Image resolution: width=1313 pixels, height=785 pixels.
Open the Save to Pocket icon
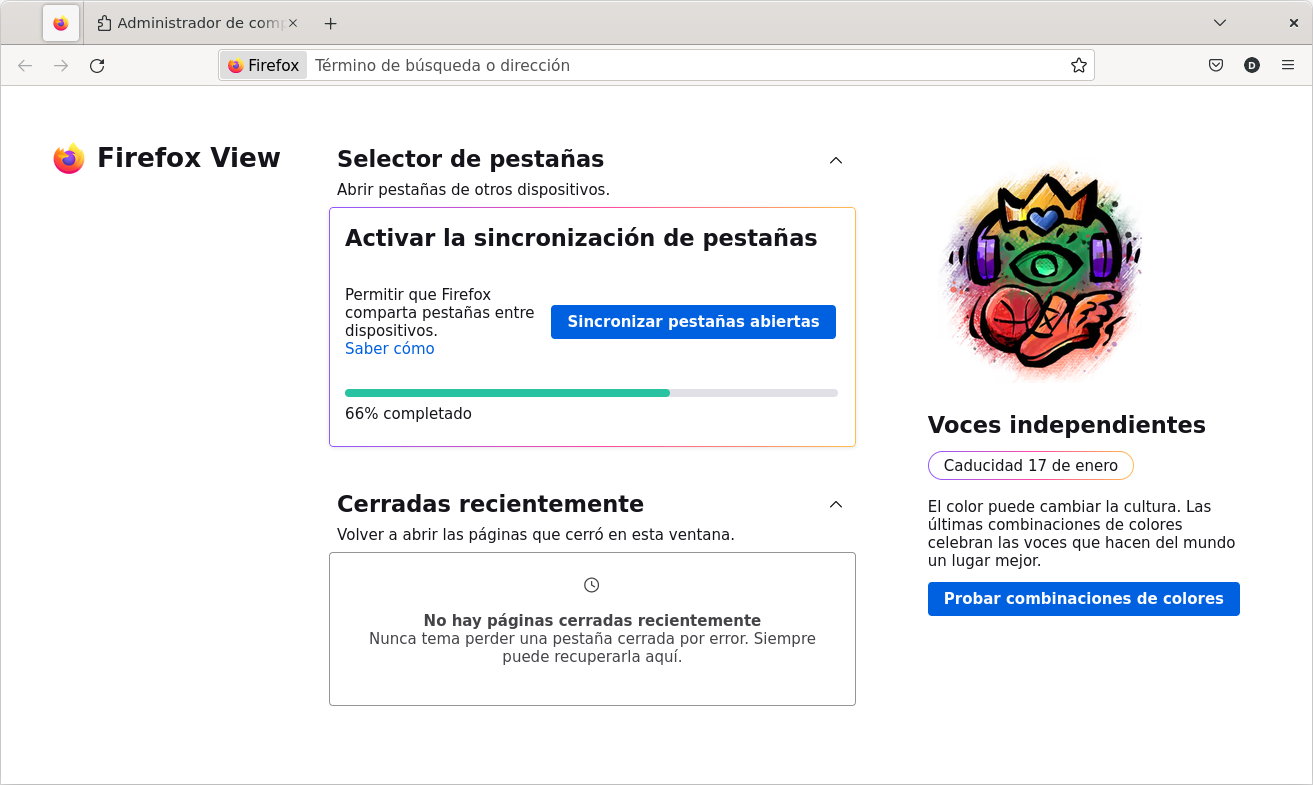1216,66
